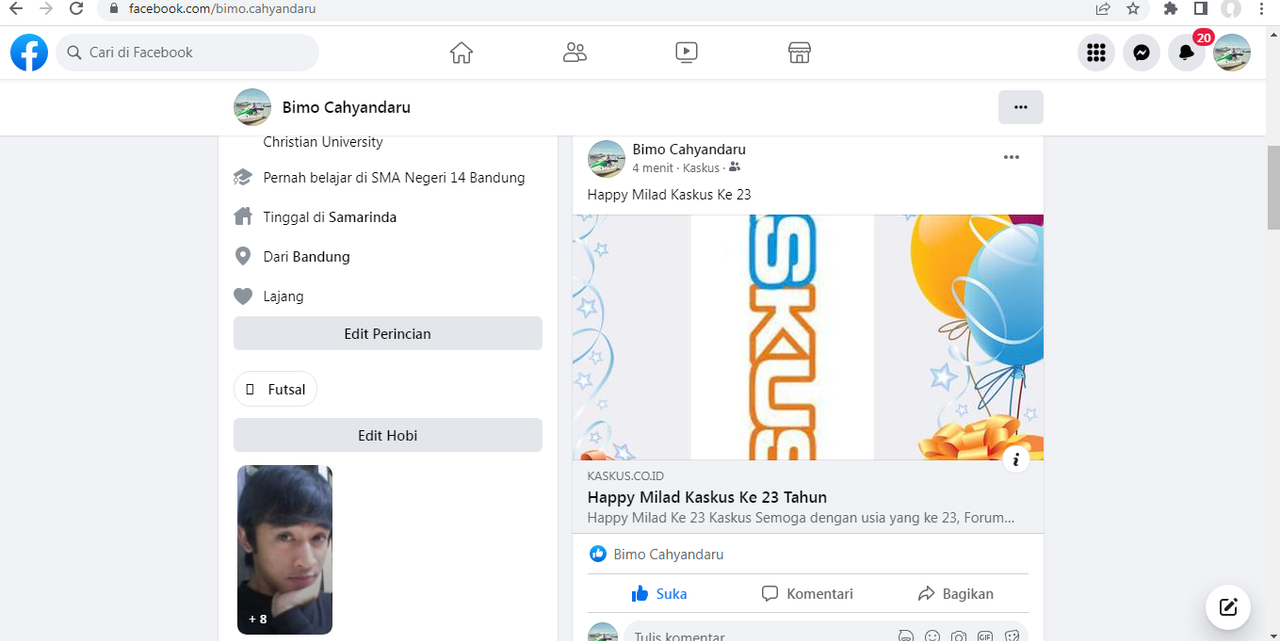1280x641 pixels.
Task: Open Happy Milad Kaskus Ke 23 Tahun link
Action: point(707,497)
